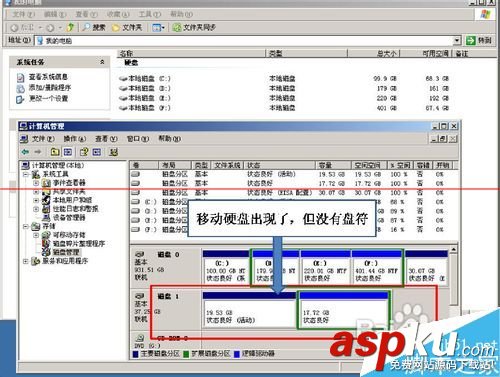Click the 更改一个设置 link
This screenshot has height=377, width=500.
tap(48, 98)
